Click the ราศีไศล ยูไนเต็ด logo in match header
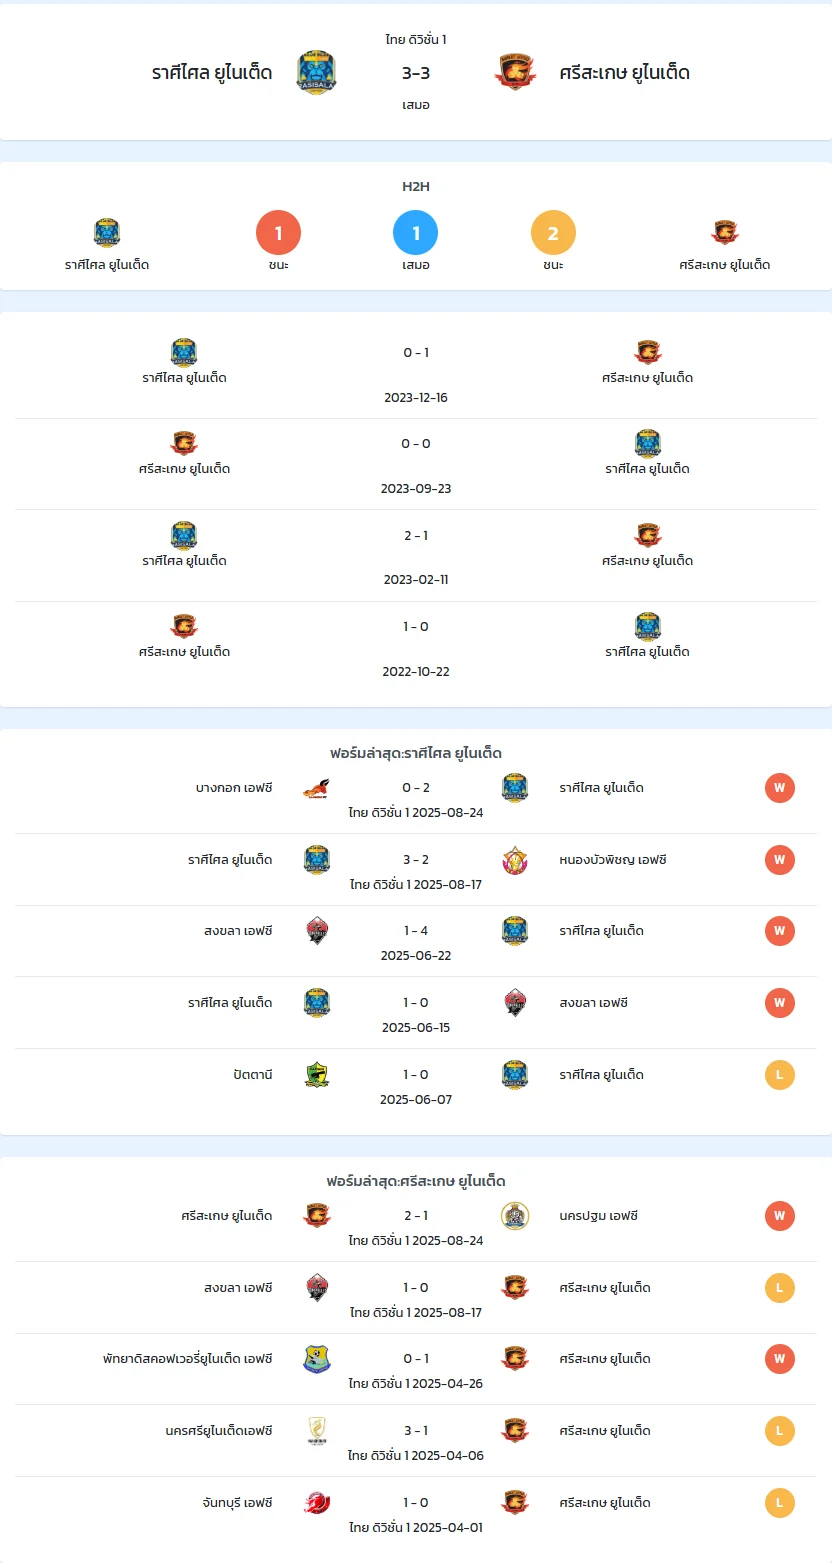Screen dimensions: 832x1563 316,73
